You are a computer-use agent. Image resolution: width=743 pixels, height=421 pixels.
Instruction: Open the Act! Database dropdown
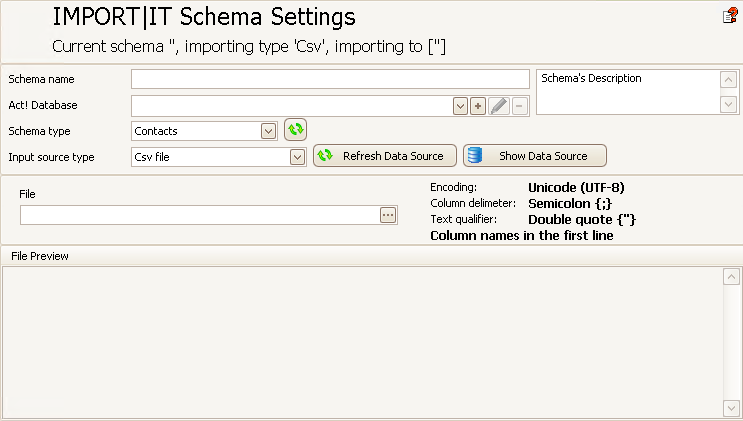pyautogui.click(x=460, y=106)
